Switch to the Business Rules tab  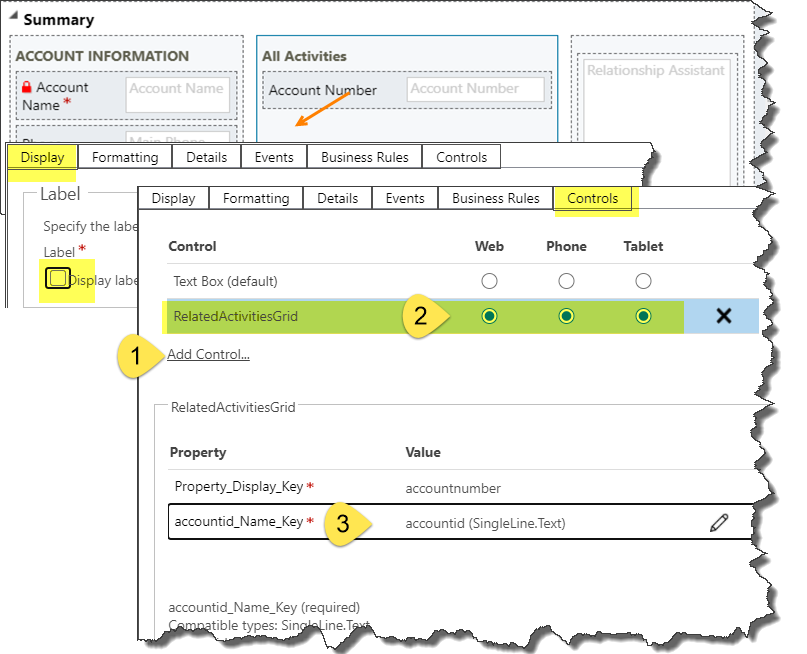495,198
